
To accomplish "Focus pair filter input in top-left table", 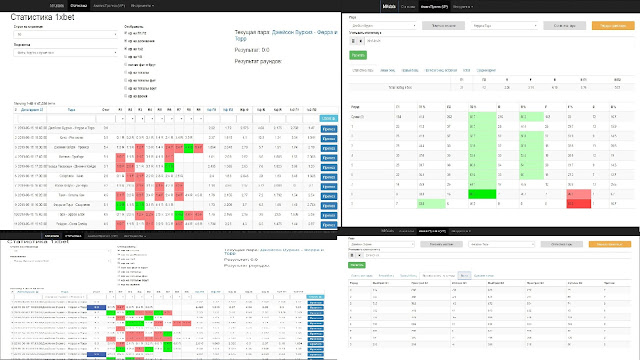I will [x=71, y=119].
